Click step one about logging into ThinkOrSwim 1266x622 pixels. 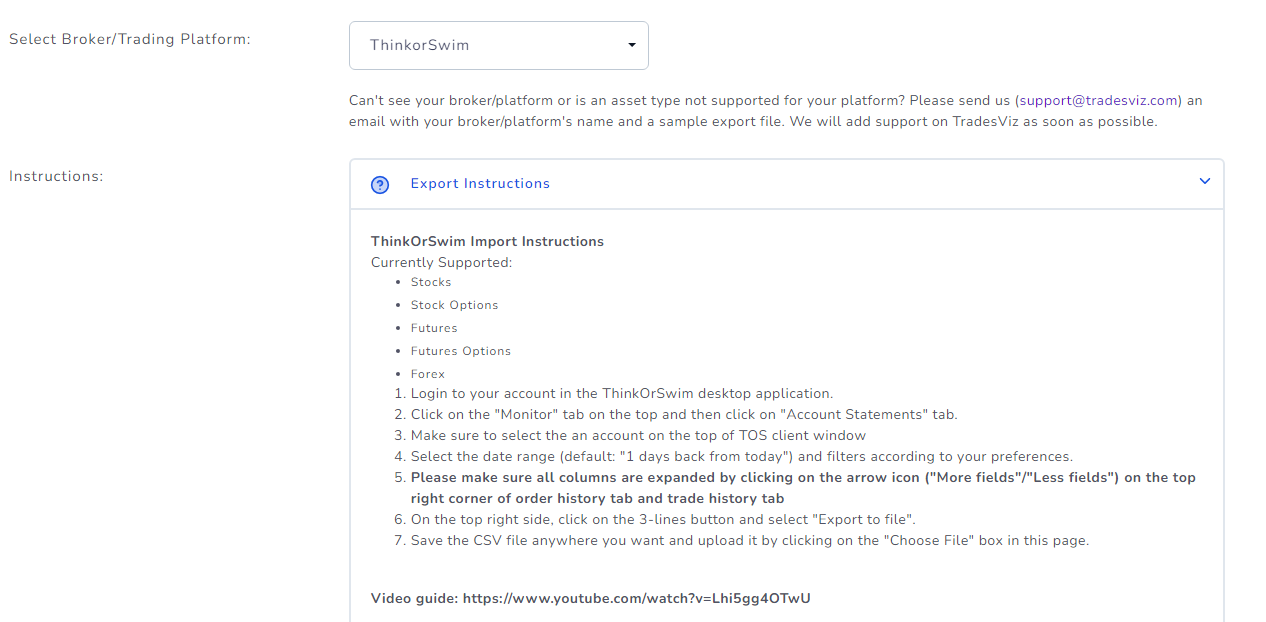tap(622, 393)
